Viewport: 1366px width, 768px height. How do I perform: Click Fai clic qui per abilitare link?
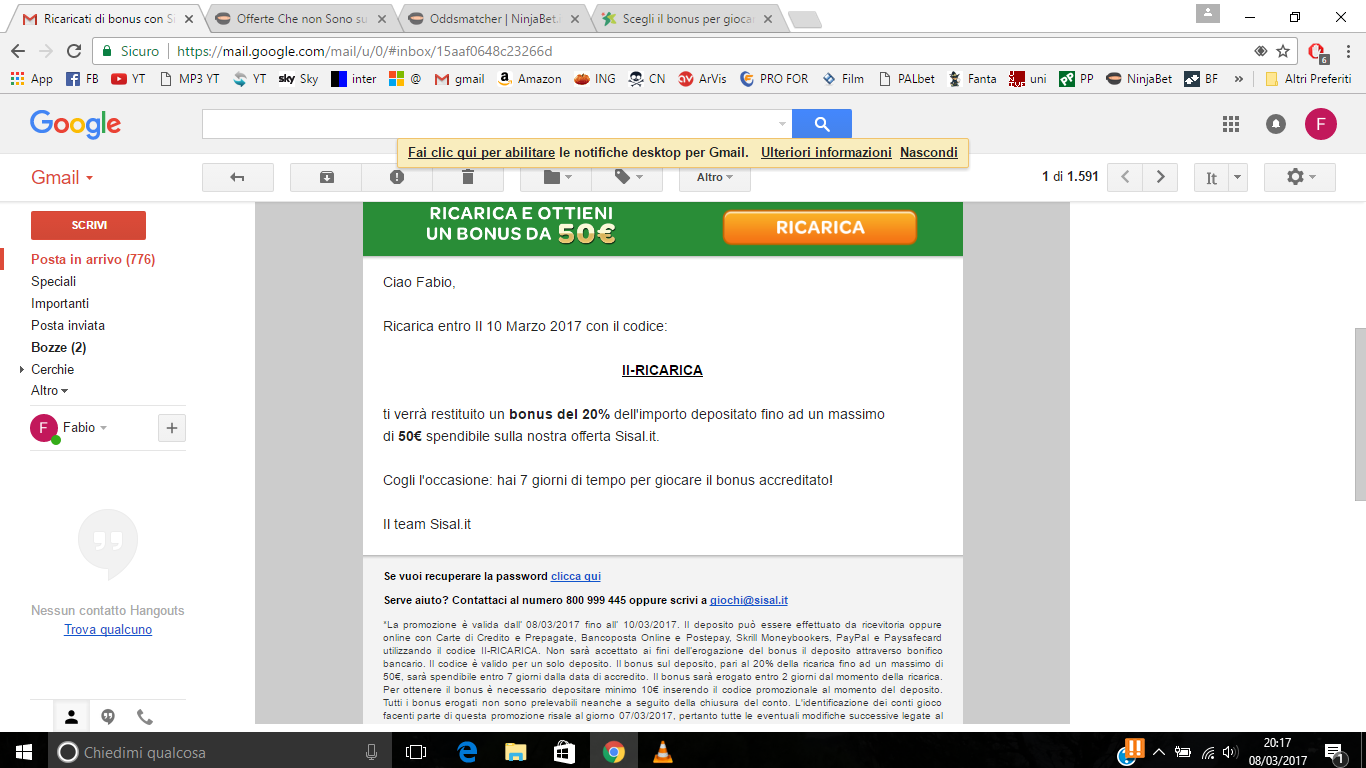pyautogui.click(x=482, y=153)
